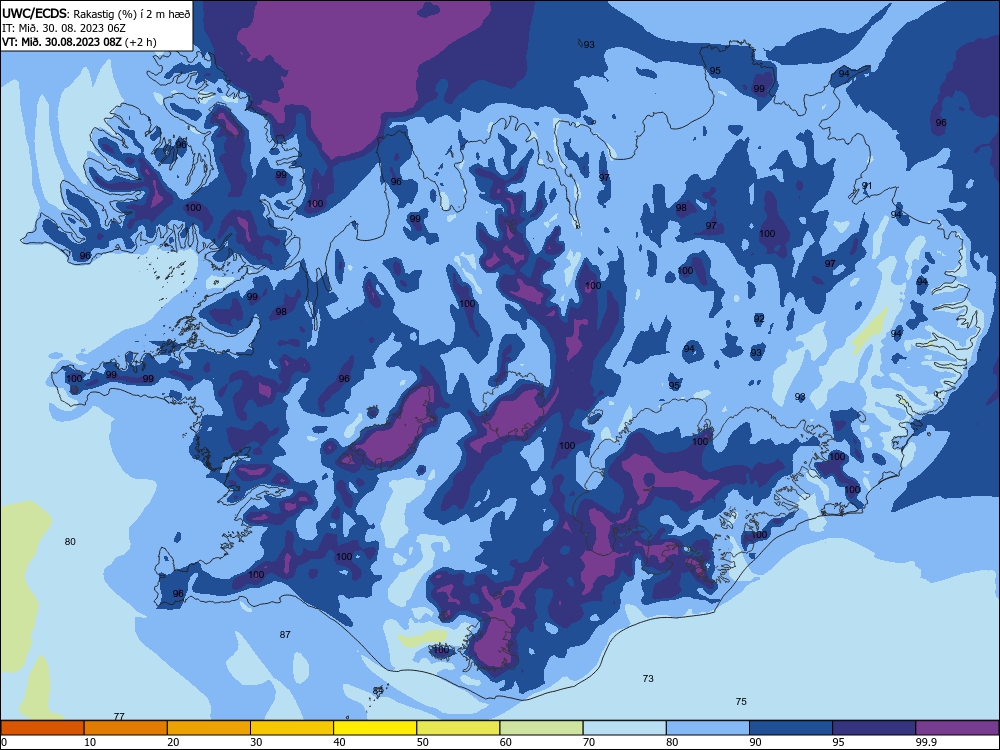The width and height of the screenshot is (1000, 750).
Task: Pick the 50–60 pale yellow legend swatch
Action: (x=458, y=728)
